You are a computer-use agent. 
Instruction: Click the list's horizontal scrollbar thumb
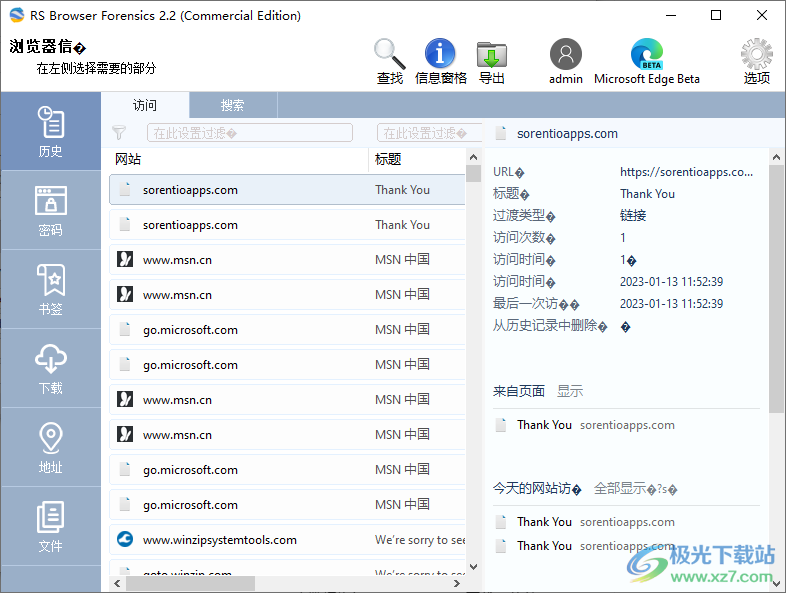click(190, 583)
